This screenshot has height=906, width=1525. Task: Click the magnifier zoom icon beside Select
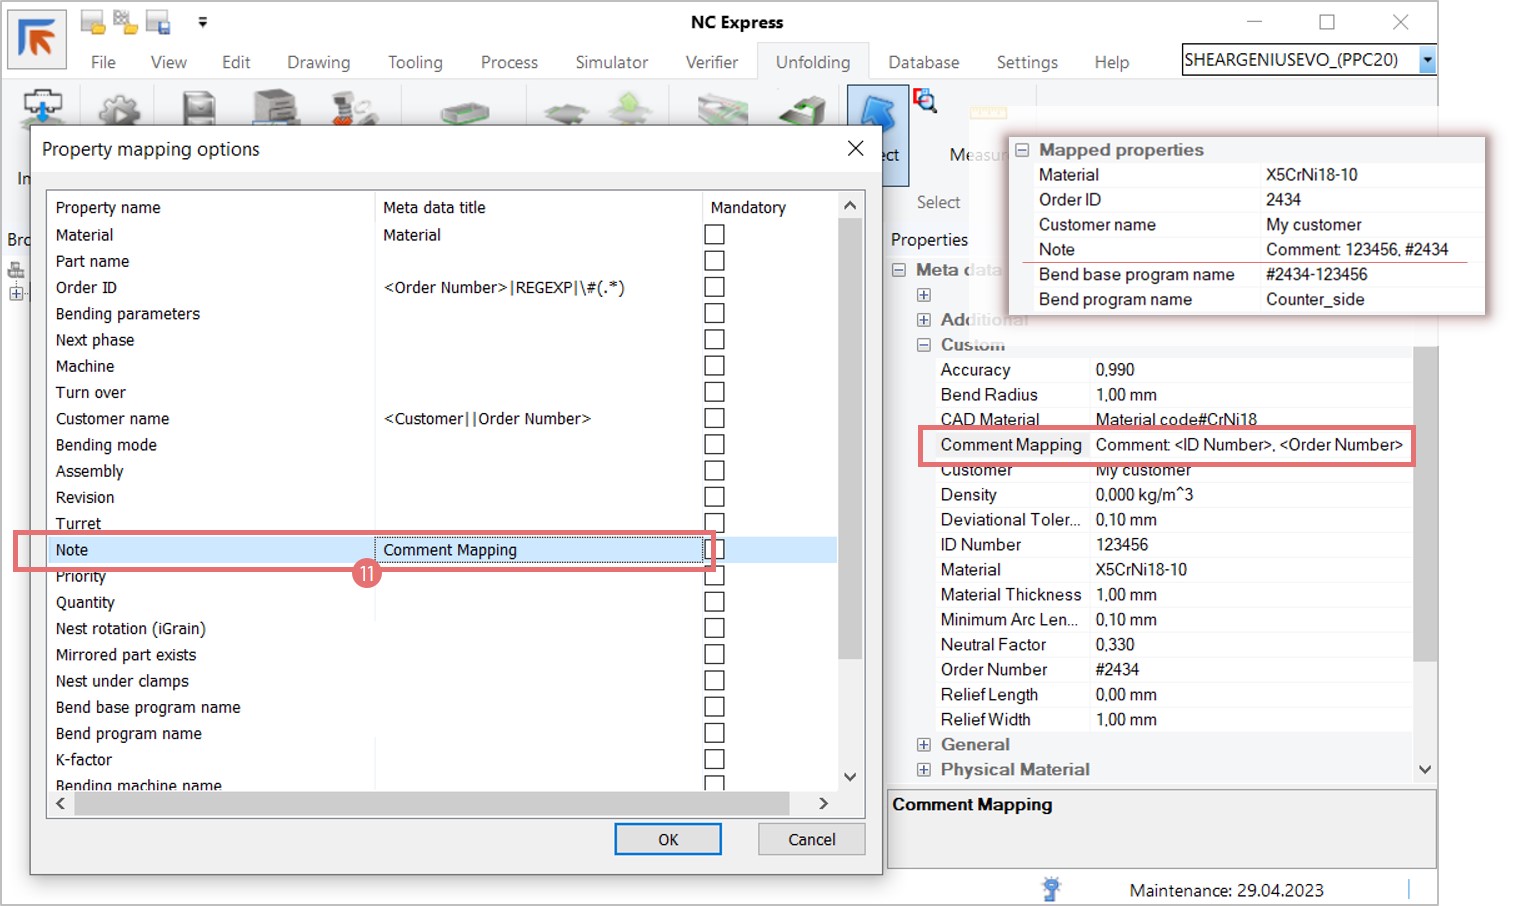[x=925, y=100]
